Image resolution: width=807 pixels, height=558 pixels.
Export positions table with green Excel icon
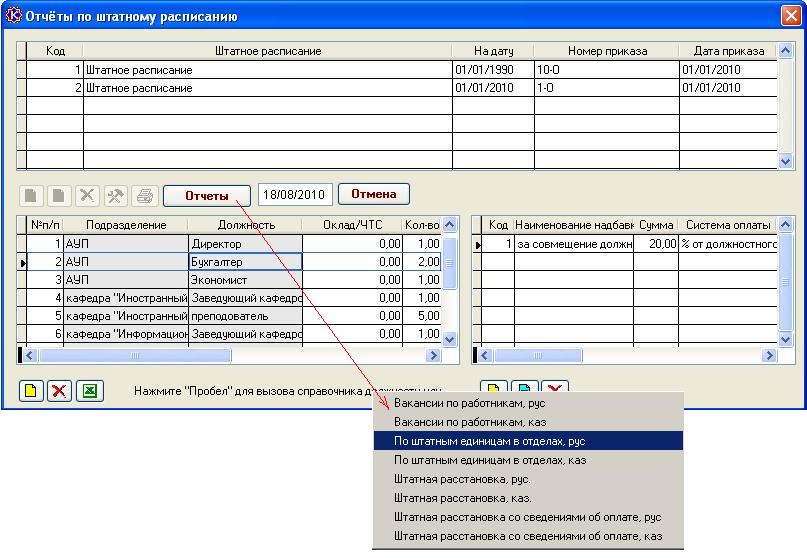90,391
